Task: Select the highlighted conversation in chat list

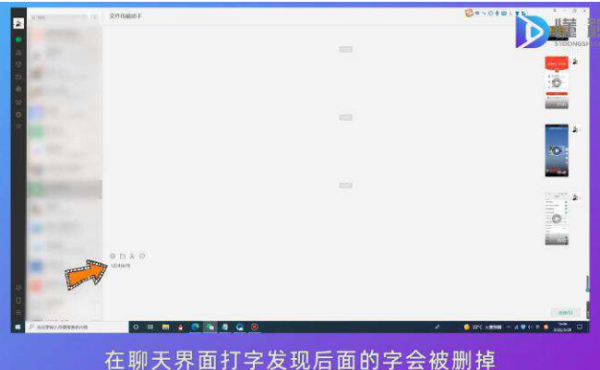Action: click(65, 189)
